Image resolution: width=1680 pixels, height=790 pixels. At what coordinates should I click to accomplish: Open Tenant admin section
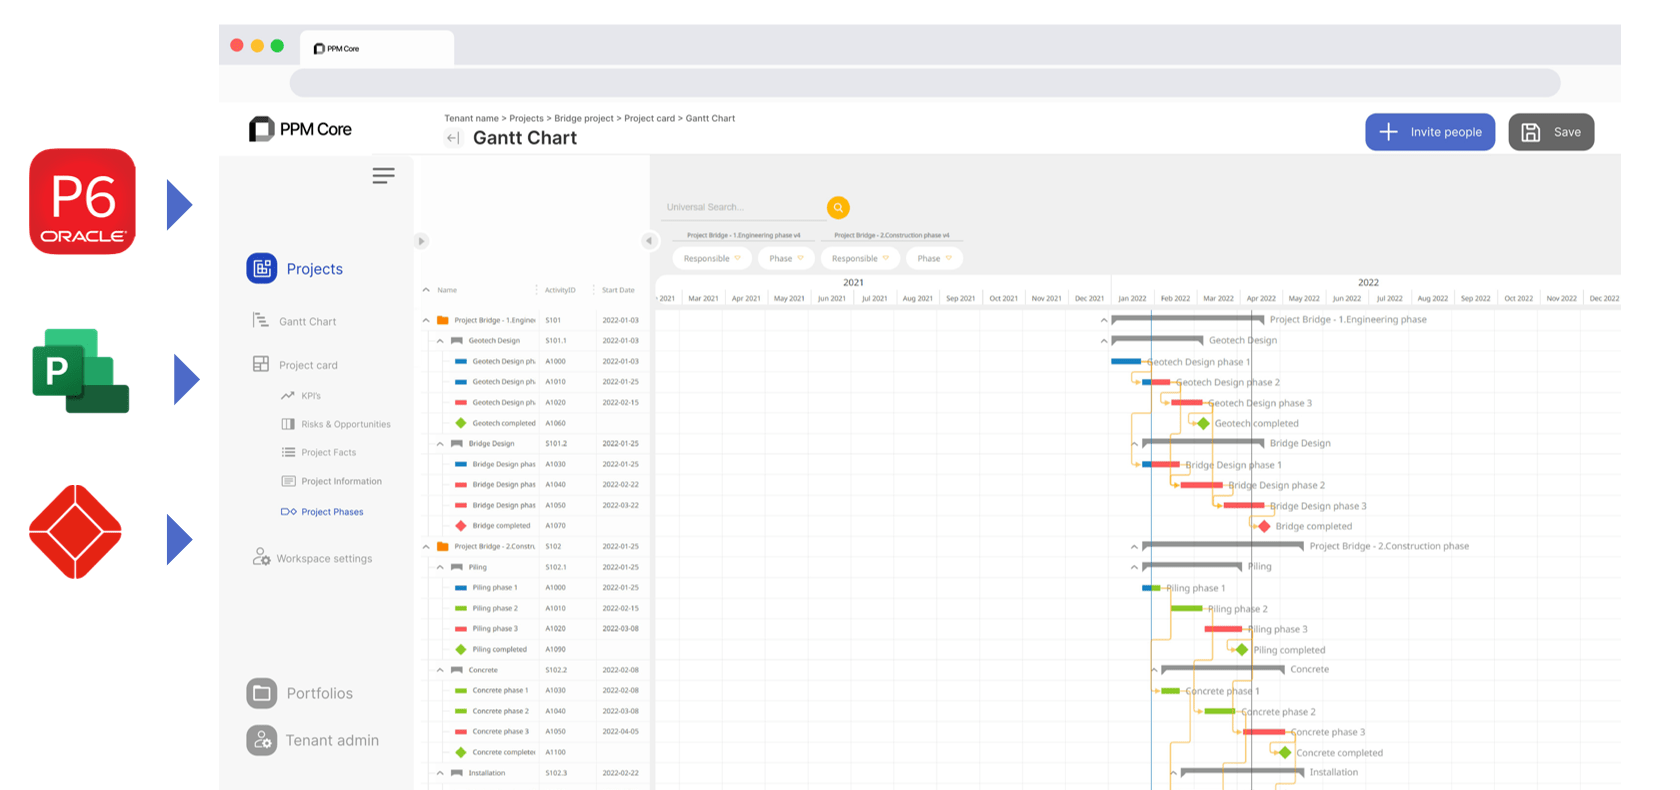(x=313, y=740)
